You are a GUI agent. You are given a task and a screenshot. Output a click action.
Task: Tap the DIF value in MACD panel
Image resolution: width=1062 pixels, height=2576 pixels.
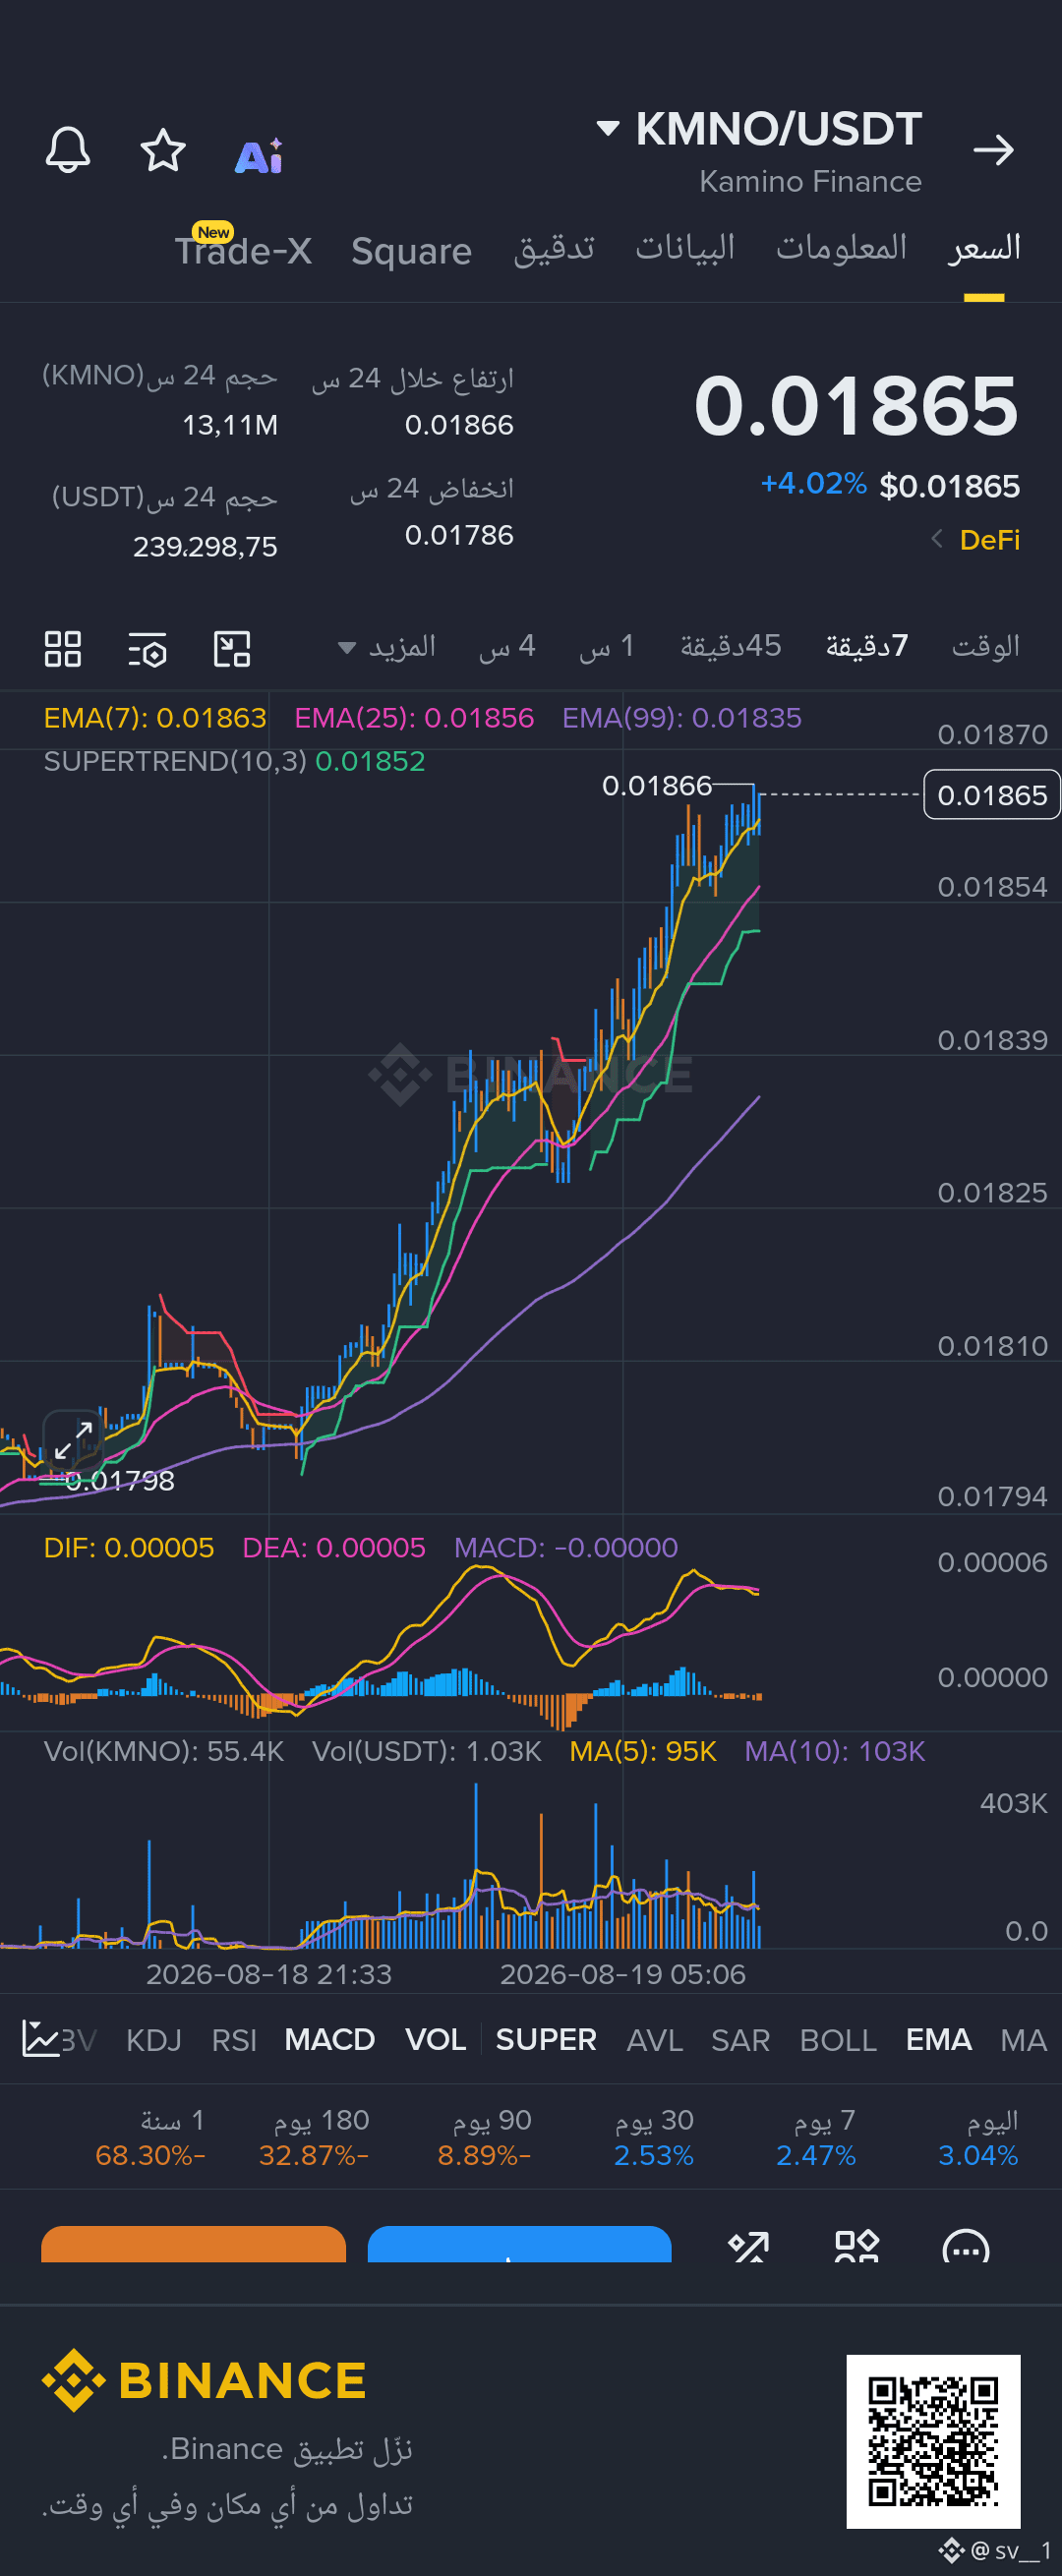point(129,1548)
